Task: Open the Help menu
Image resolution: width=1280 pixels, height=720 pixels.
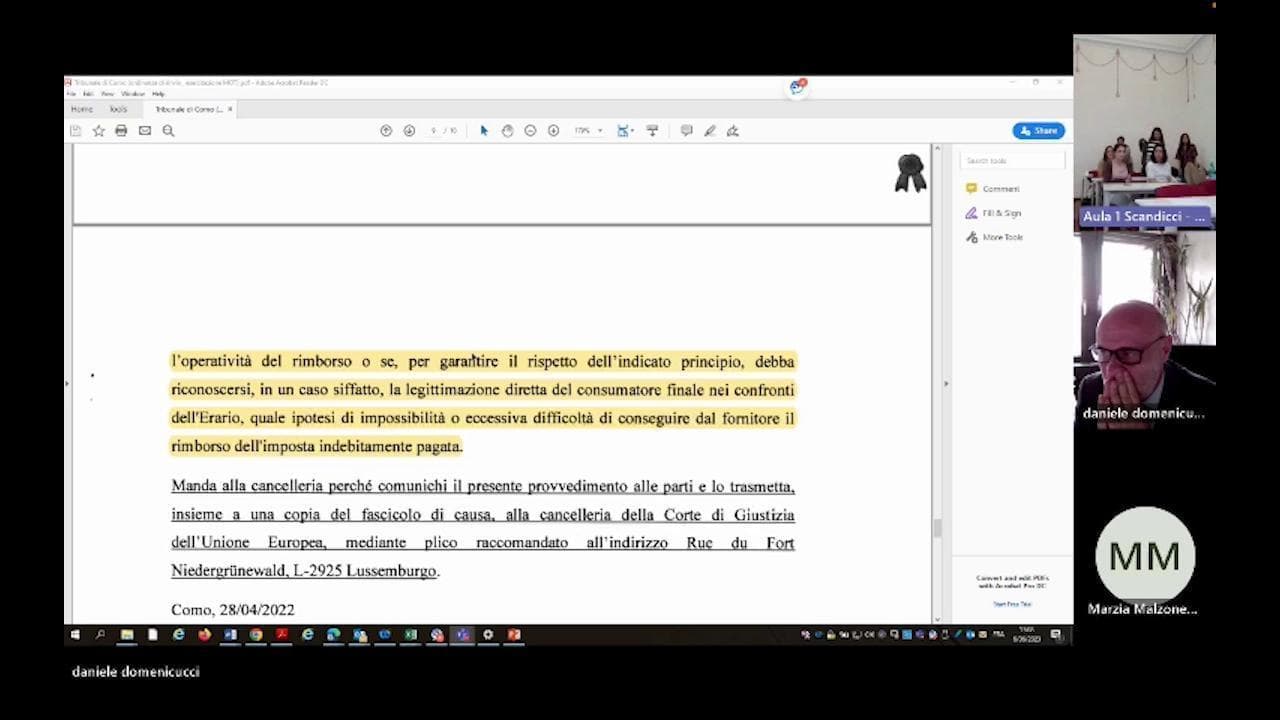Action: (158, 94)
